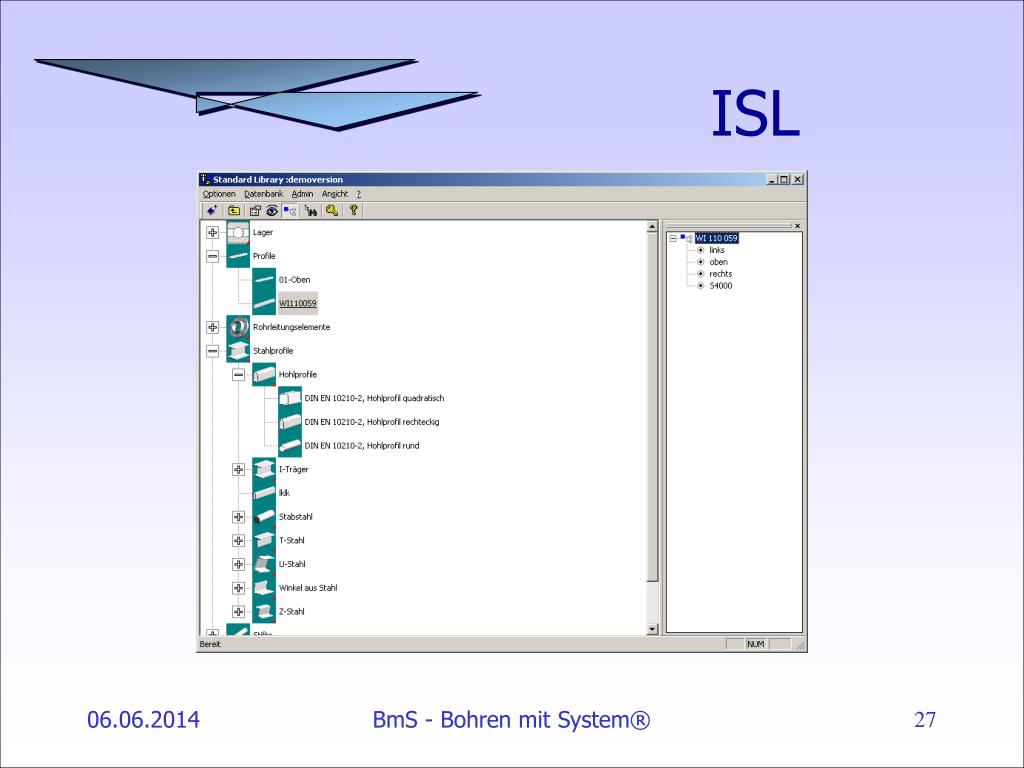Click the tree scrollbar down arrow
The width and height of the screenshot is (1024, 768).
[x=652, y=629]
